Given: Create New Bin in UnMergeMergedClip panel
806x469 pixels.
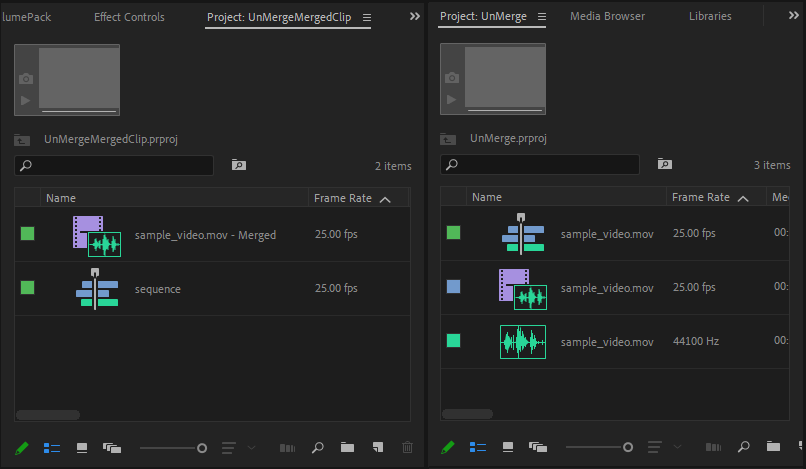Looking at the screenshot, I should [x=347, y=447].
